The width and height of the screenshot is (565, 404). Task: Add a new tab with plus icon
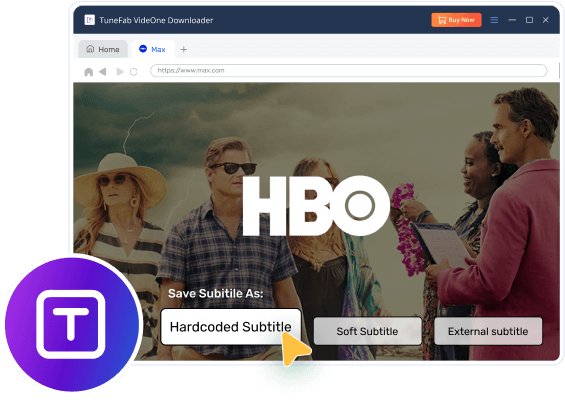(184, 49)
